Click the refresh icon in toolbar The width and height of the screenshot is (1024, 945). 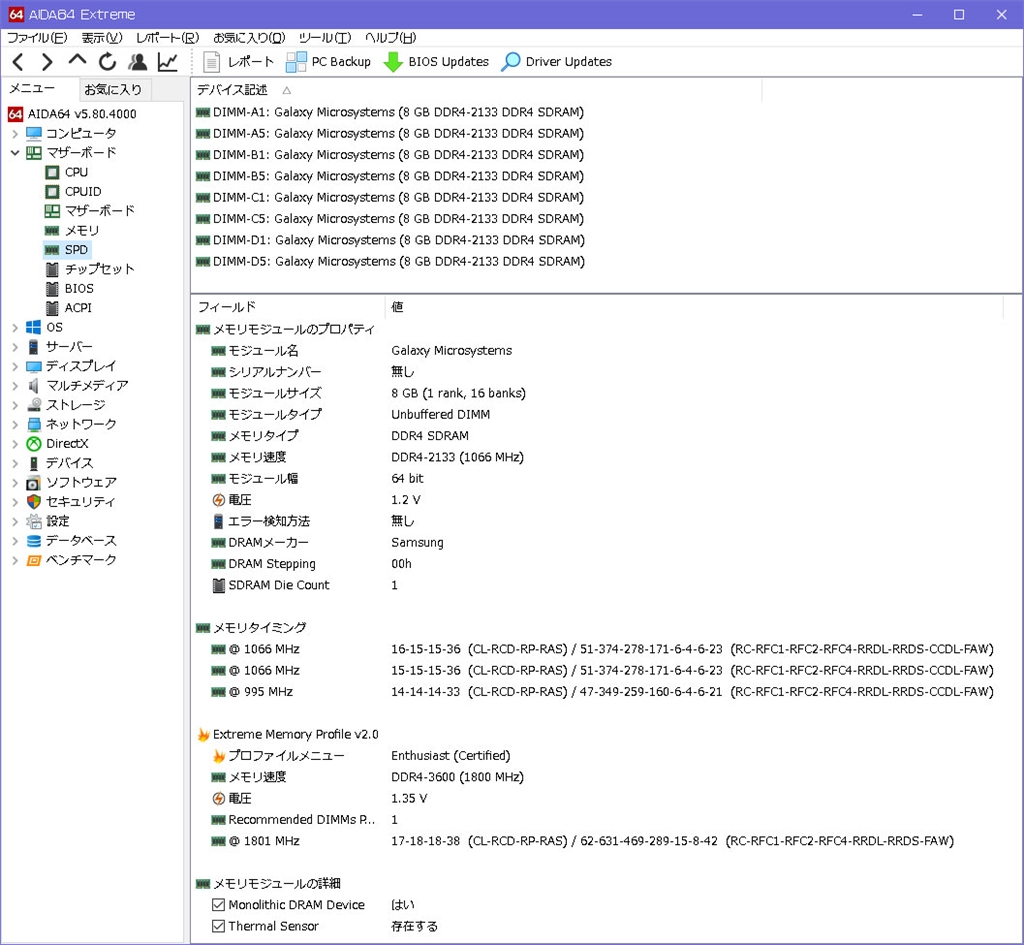[107, 62]
